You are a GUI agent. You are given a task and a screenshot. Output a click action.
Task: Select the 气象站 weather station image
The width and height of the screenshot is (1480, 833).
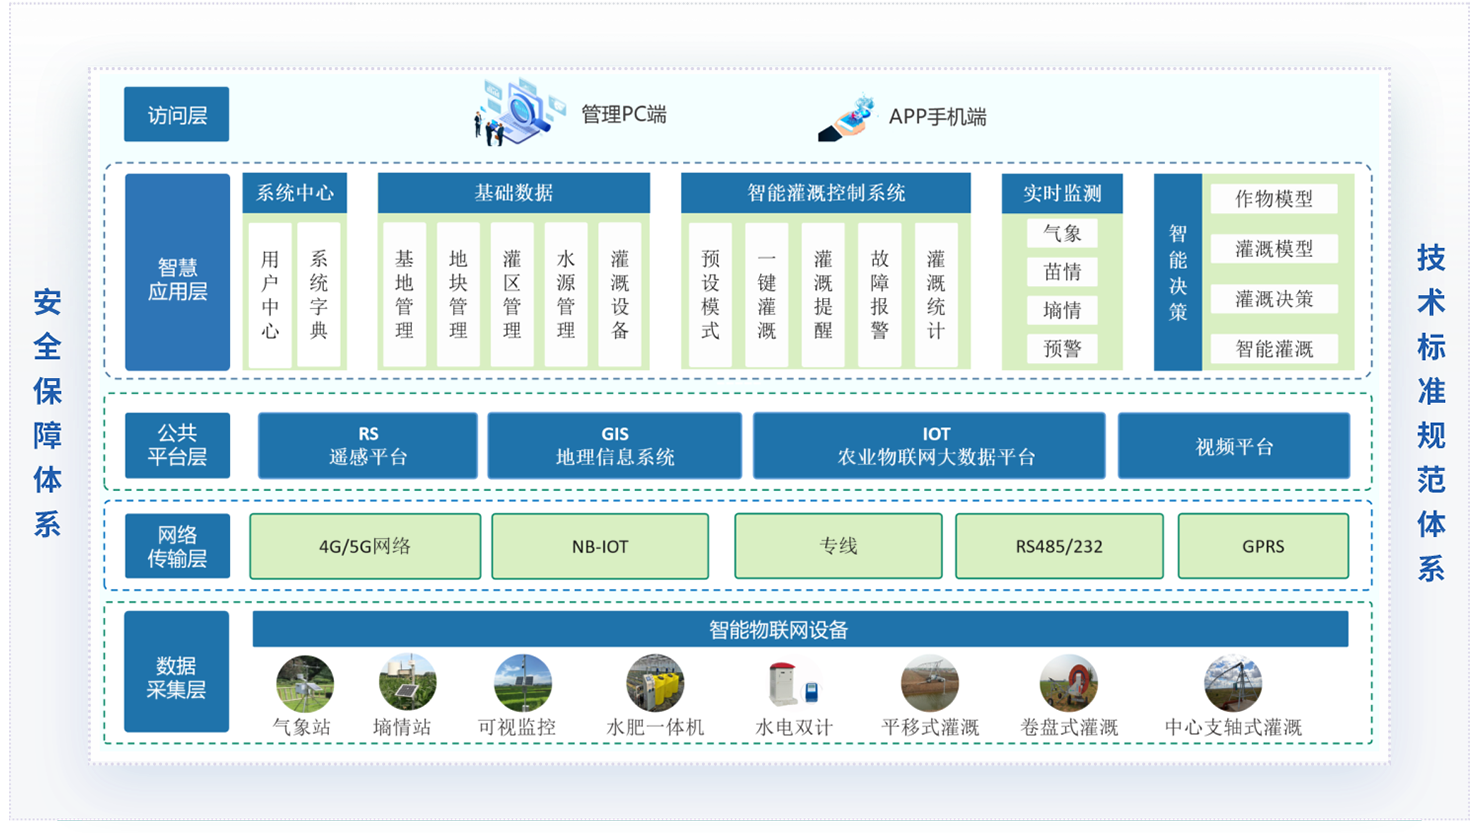click(304, 684)
